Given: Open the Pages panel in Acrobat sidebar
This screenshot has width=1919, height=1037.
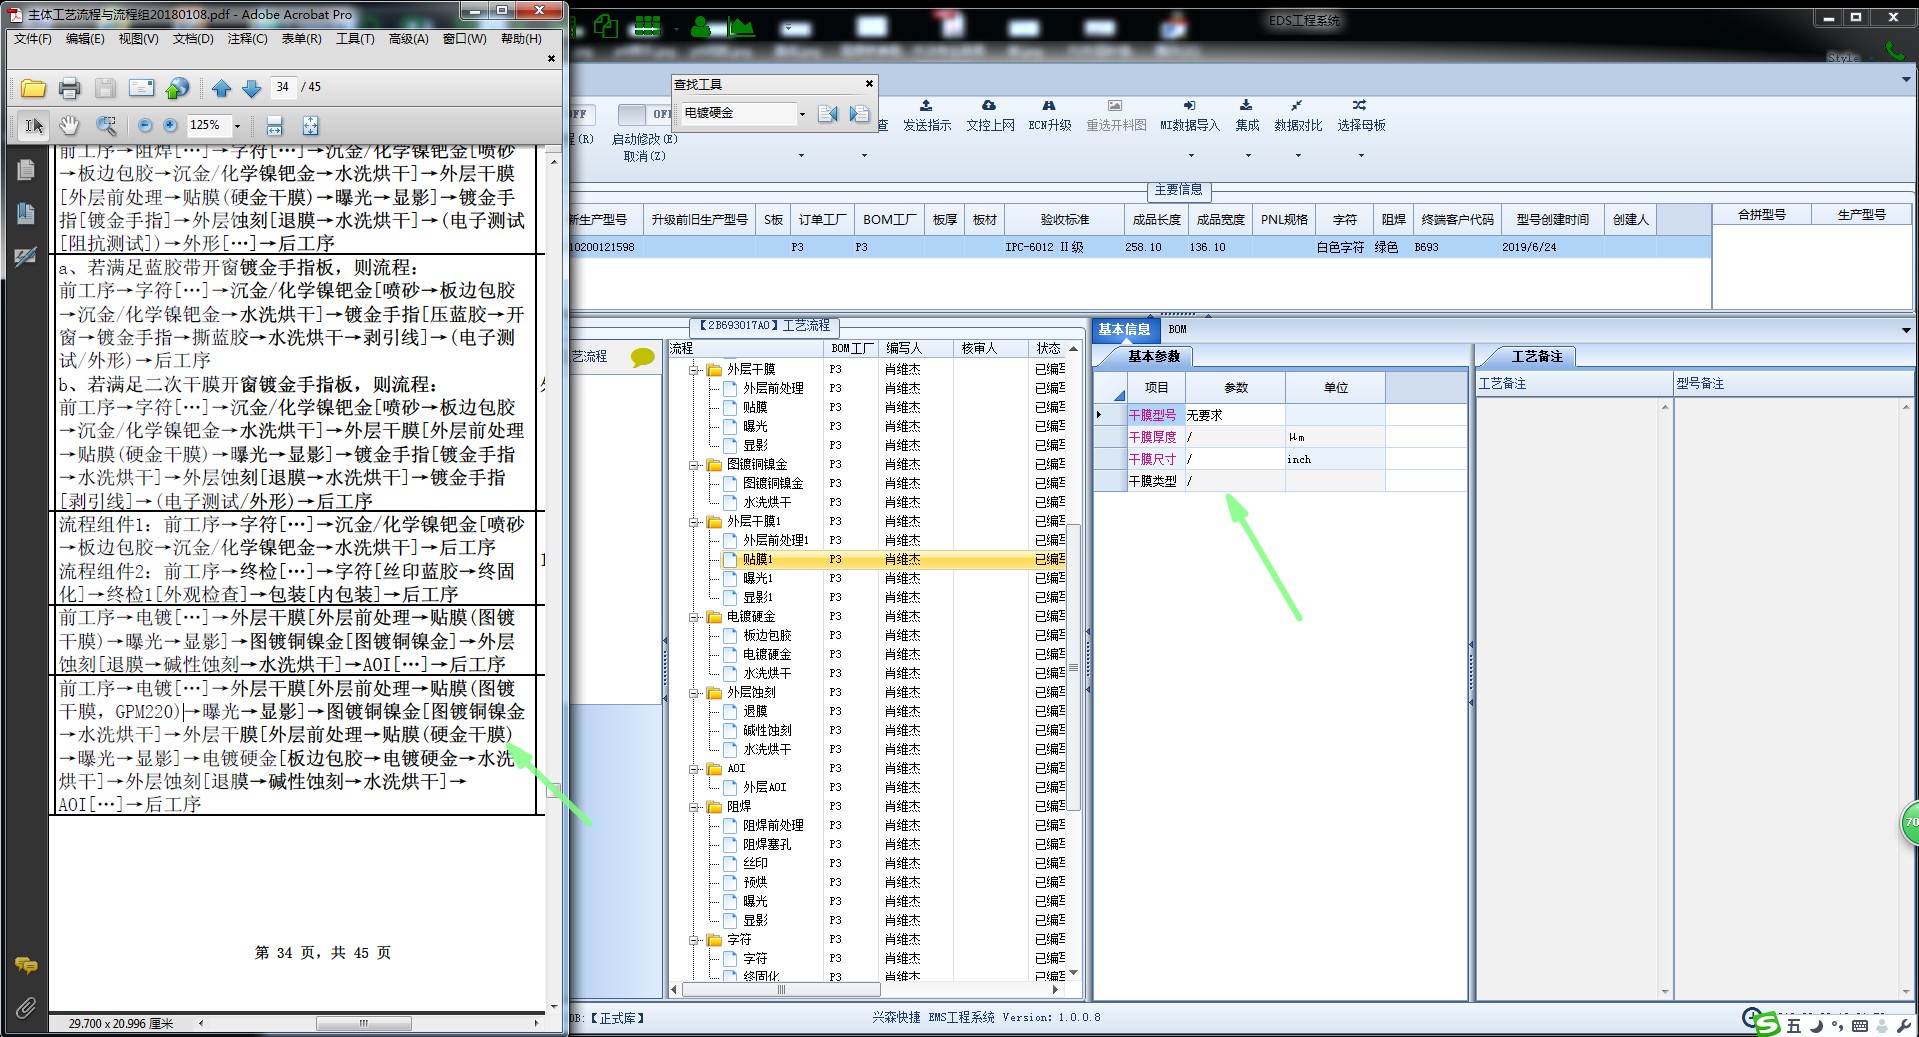Looking at the screenshot, I should (26, 170).
